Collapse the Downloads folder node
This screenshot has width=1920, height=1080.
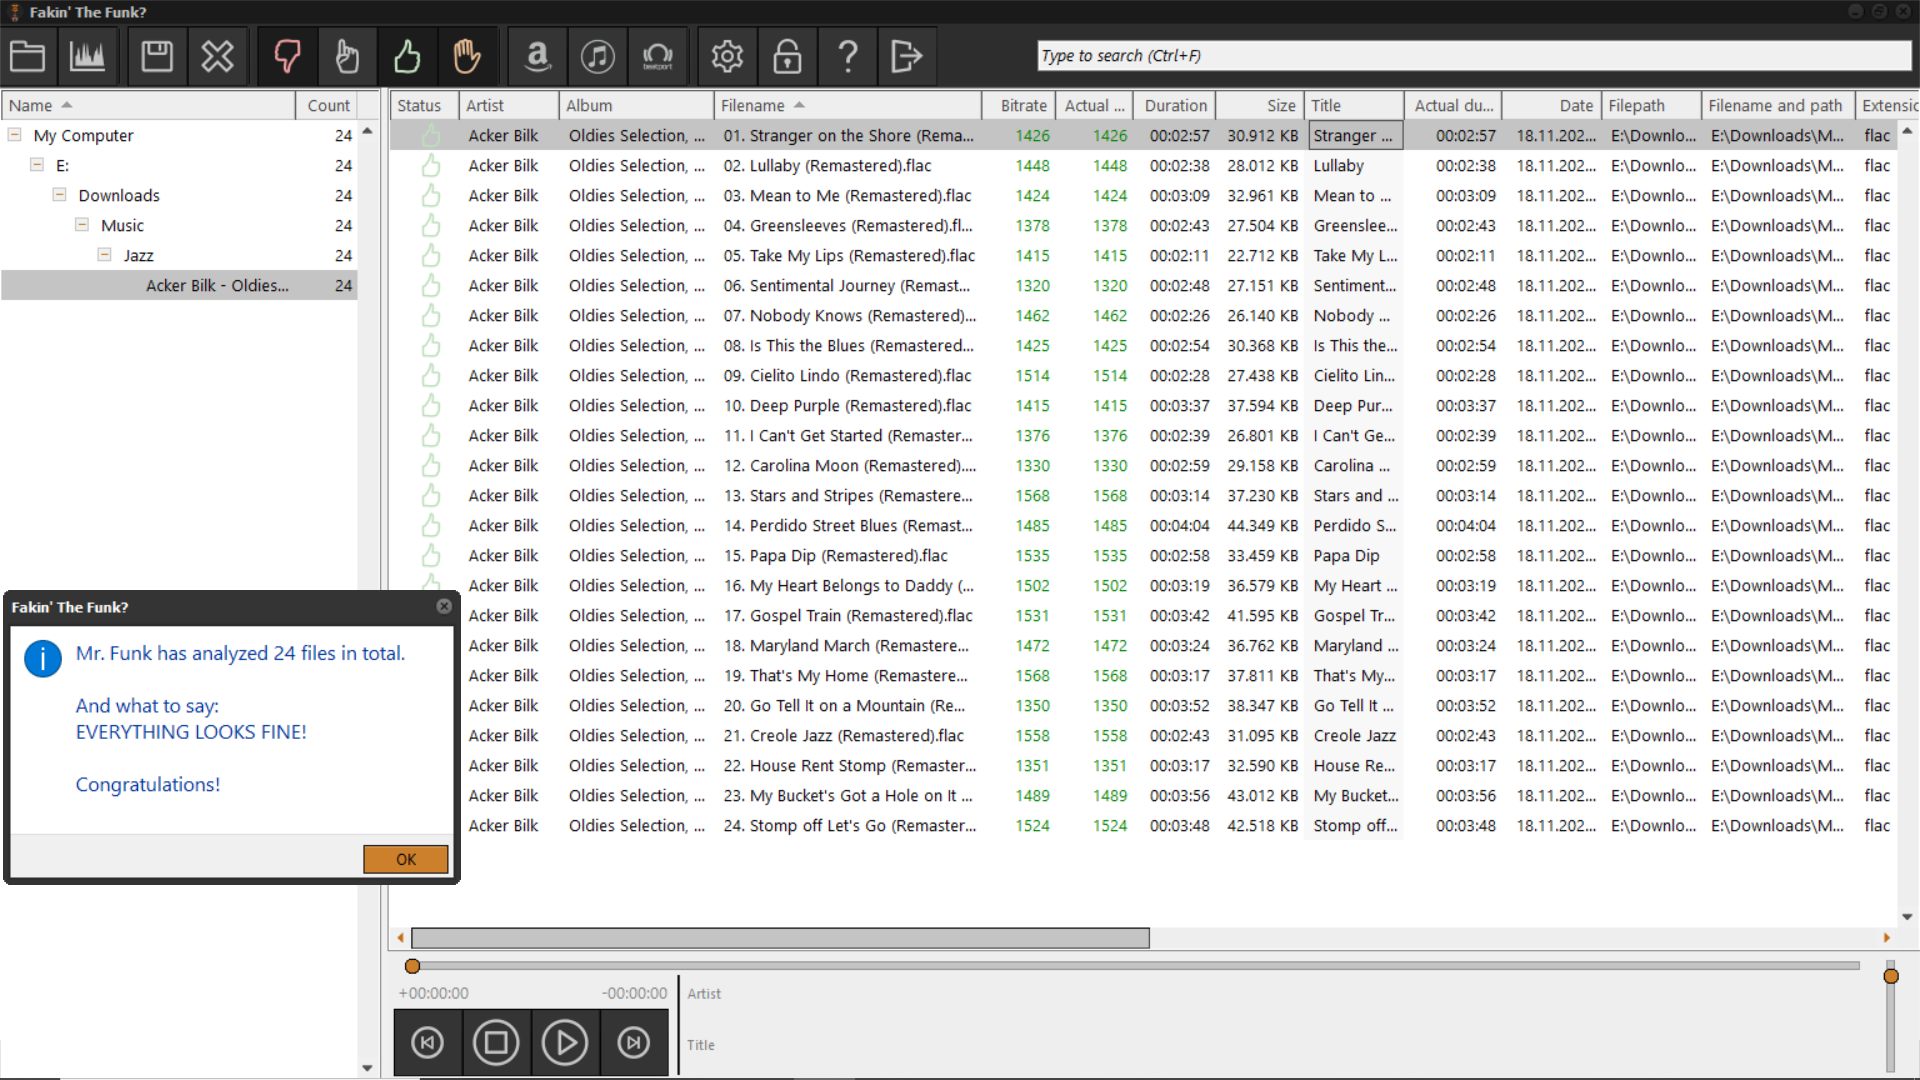point(60,195)
